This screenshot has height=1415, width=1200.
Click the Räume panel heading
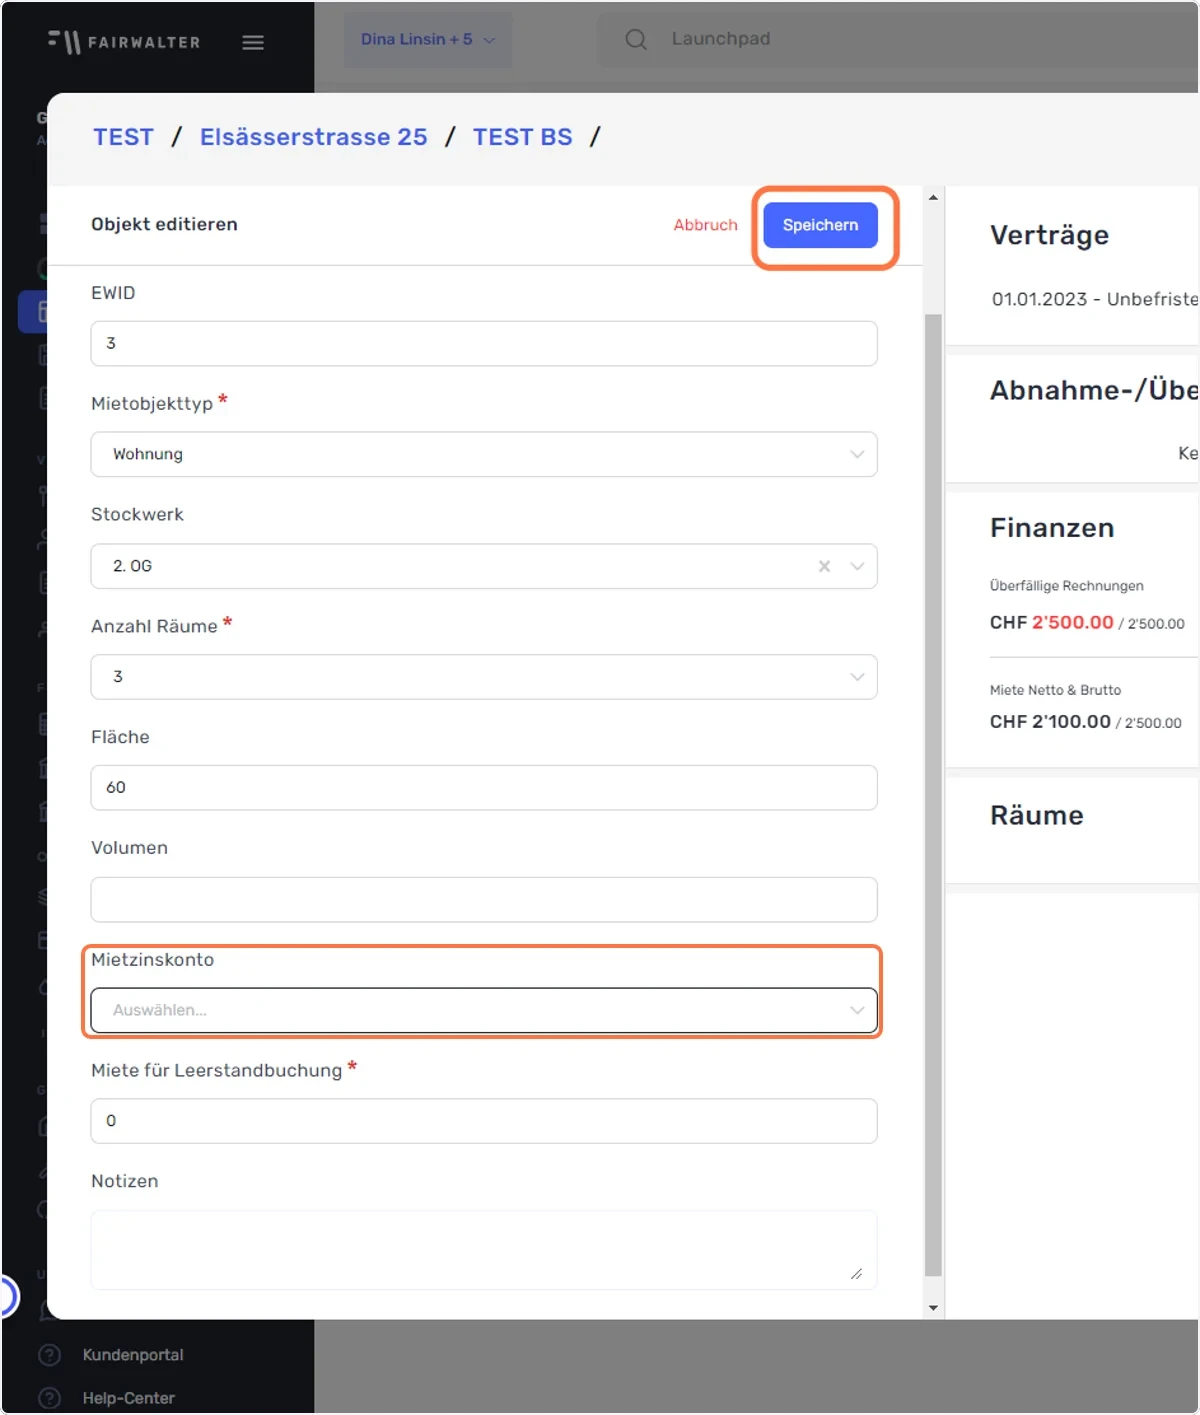pos(1037,816)
